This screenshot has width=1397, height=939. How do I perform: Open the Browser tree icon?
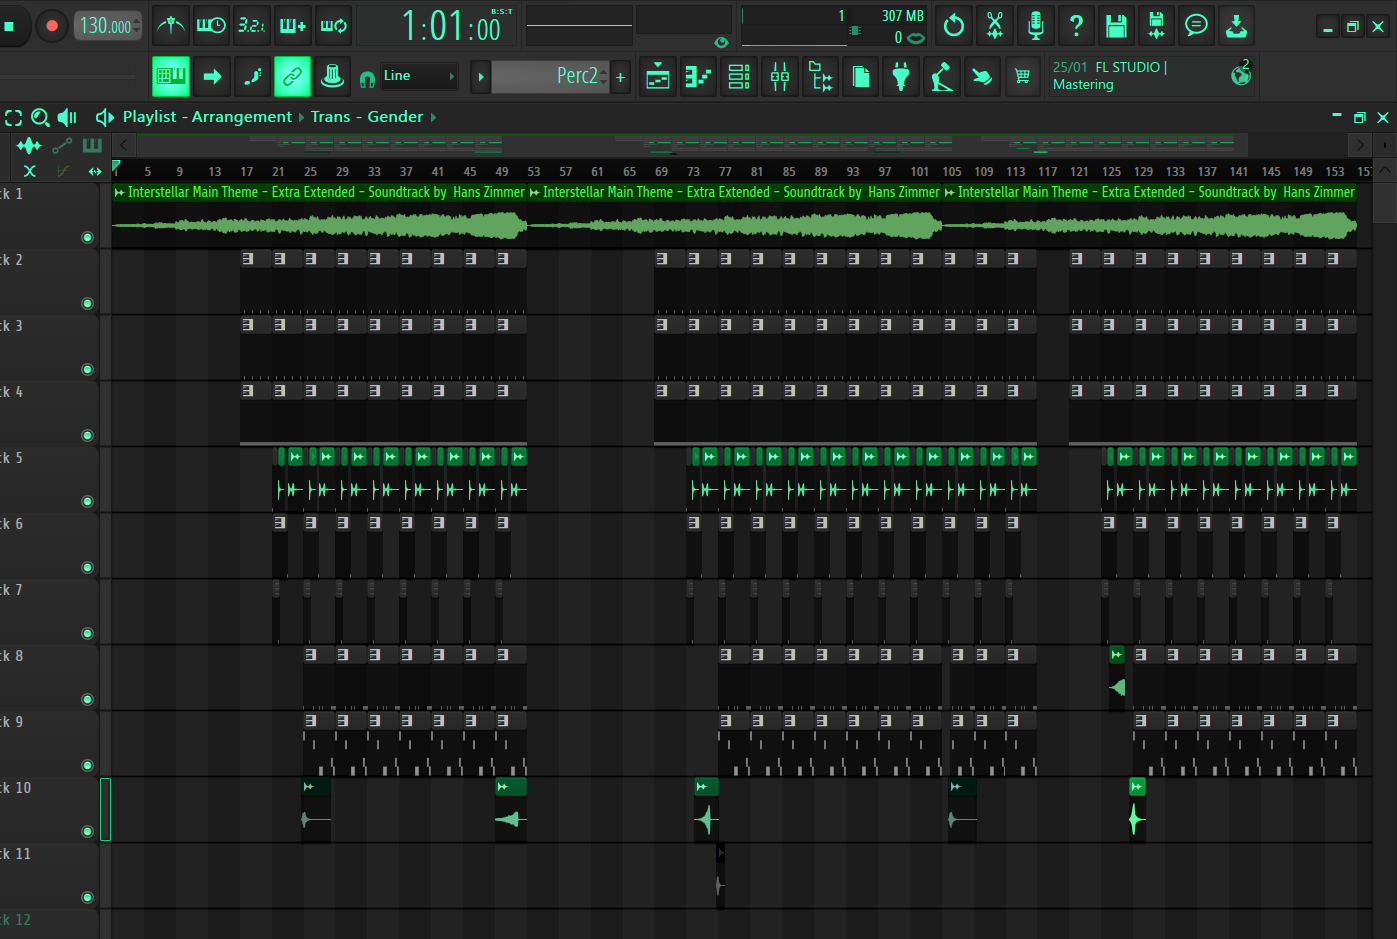click(x=821, y=77)
